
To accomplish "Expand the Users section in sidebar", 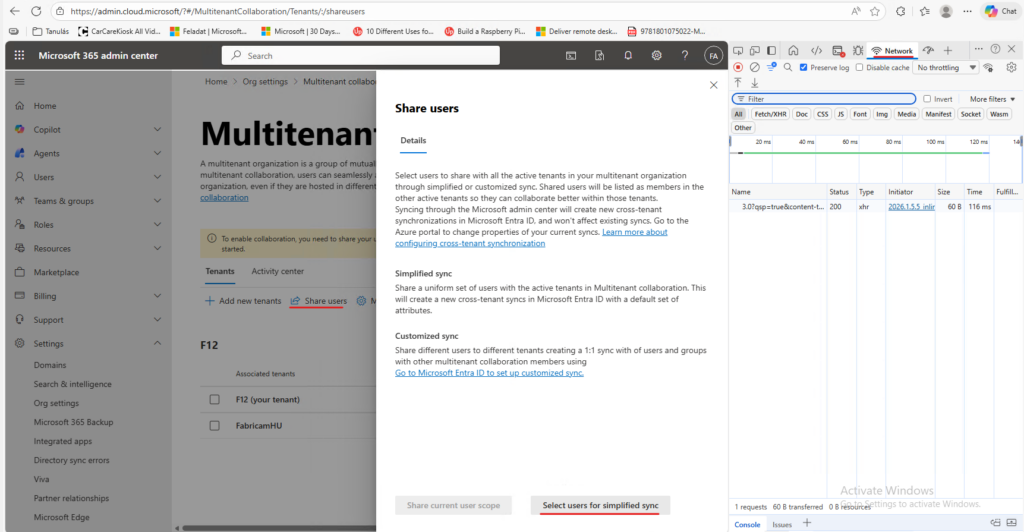I will (x=157, y=177).
